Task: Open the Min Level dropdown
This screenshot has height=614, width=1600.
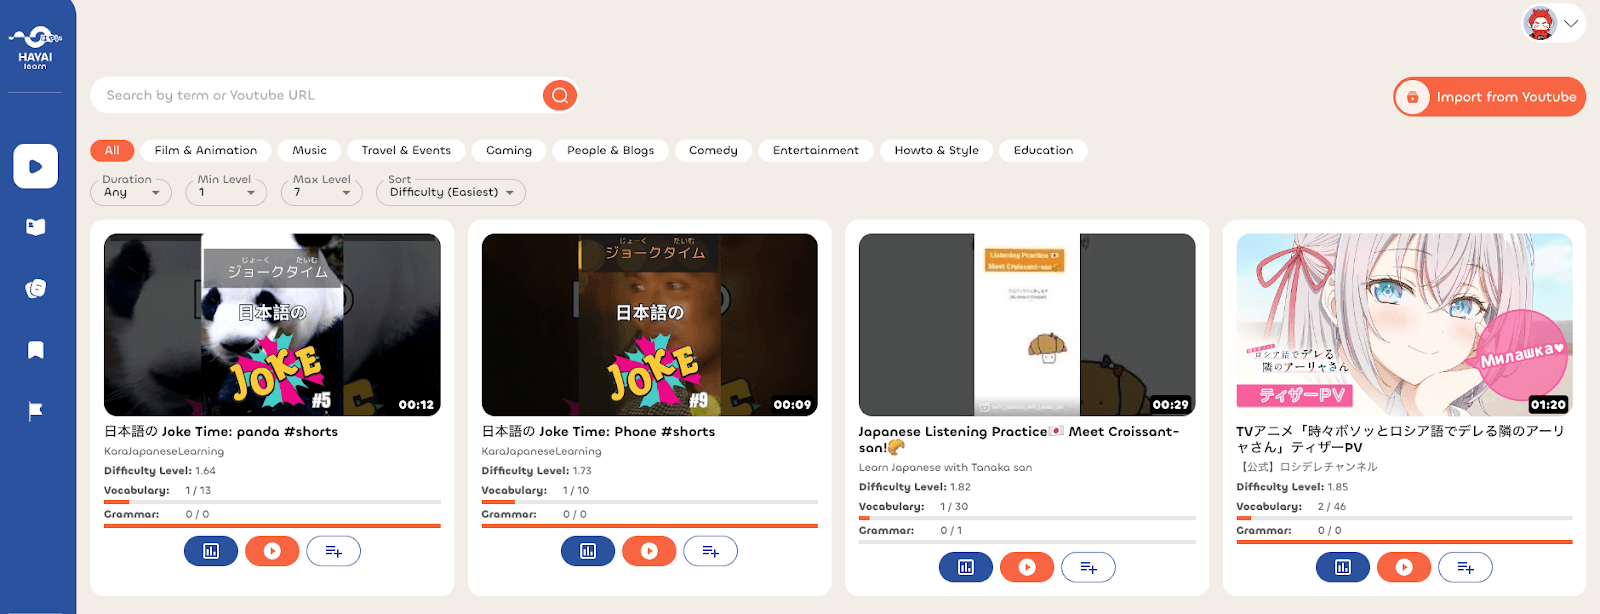Action: click(226, 191)
